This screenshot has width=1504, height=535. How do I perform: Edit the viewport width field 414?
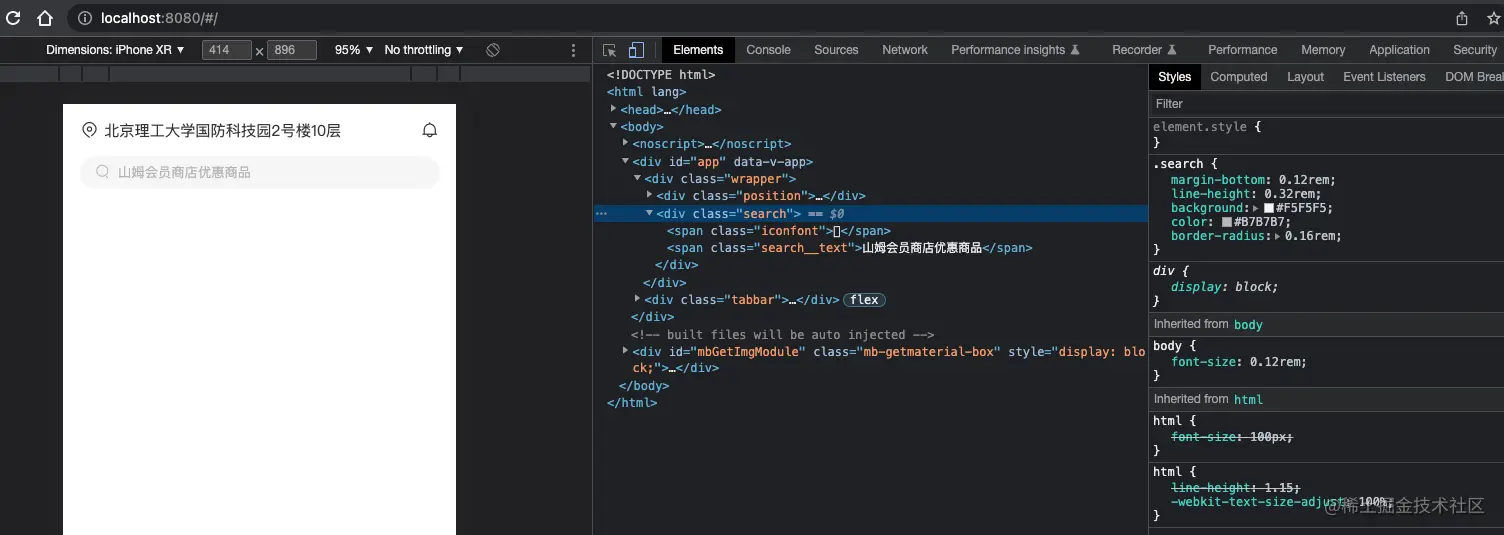pos(227,50)
